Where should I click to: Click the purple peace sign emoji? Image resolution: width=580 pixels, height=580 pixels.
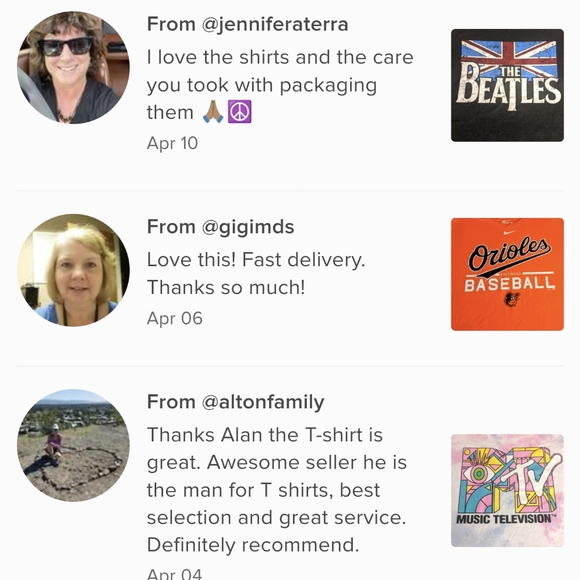tap(240, 112)
